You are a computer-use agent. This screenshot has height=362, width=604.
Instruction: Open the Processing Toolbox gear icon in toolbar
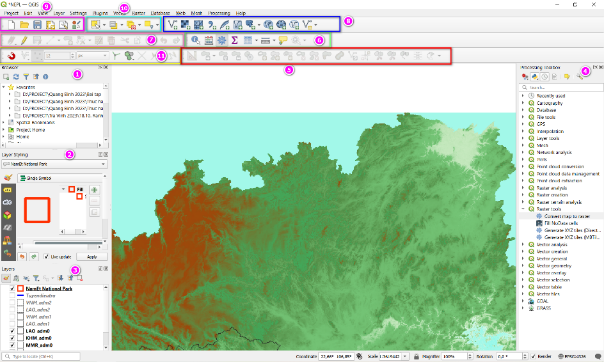point(221,40)
